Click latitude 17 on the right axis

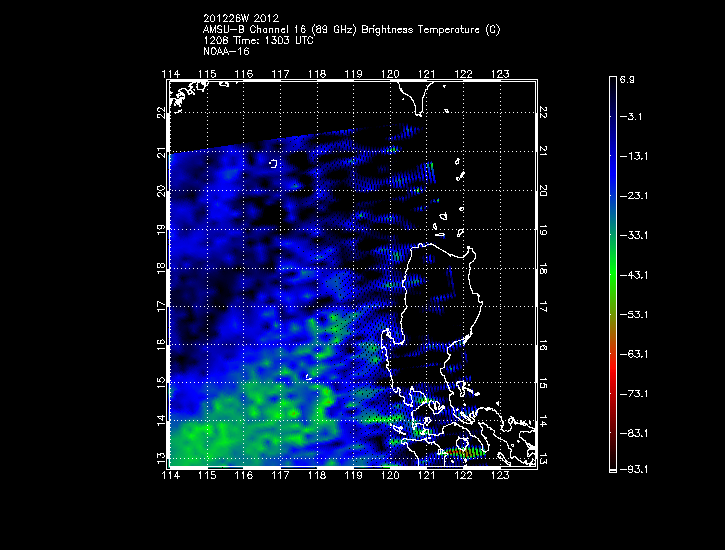coord(543,306)
